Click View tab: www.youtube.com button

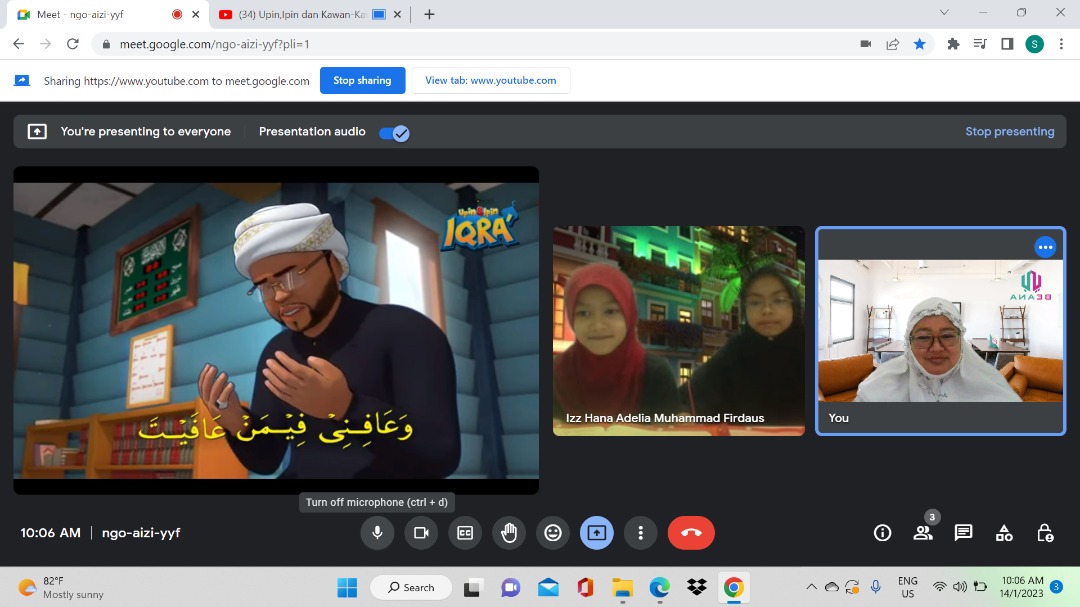(x=490, y=81)
